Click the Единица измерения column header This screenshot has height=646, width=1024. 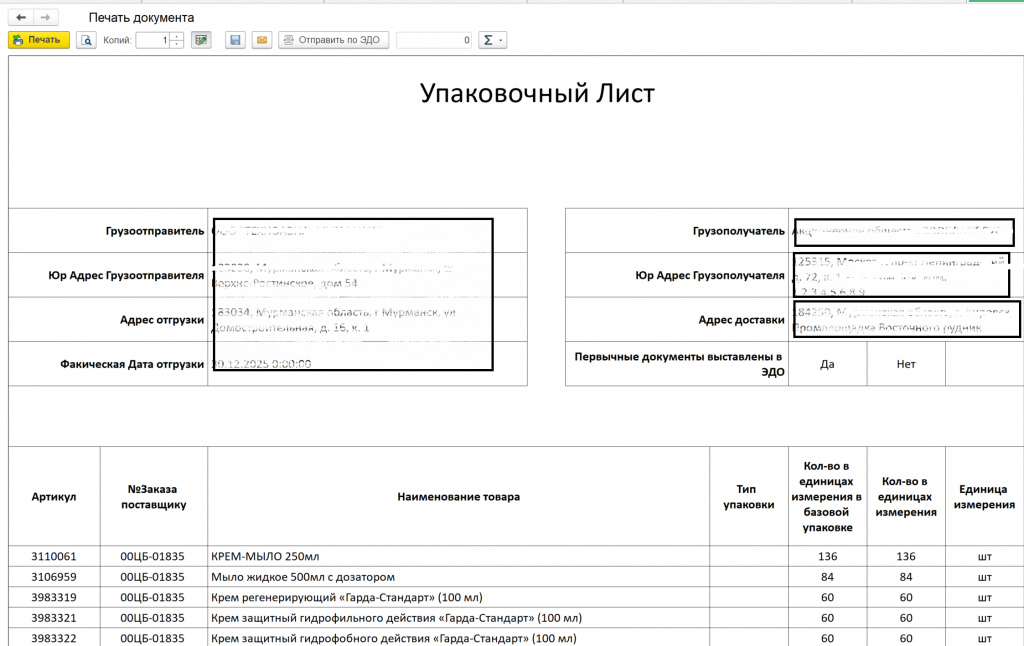(x=984, y=496)
